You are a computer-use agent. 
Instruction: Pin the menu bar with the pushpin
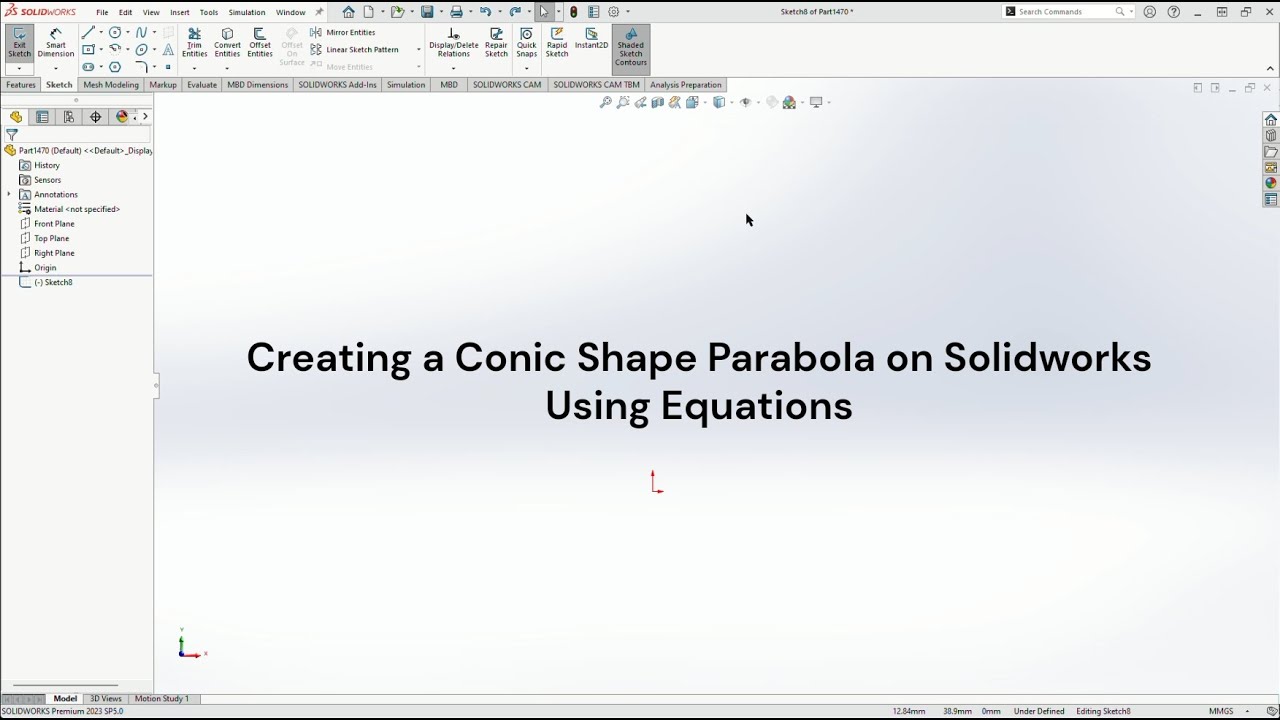[x=319, y=12]
